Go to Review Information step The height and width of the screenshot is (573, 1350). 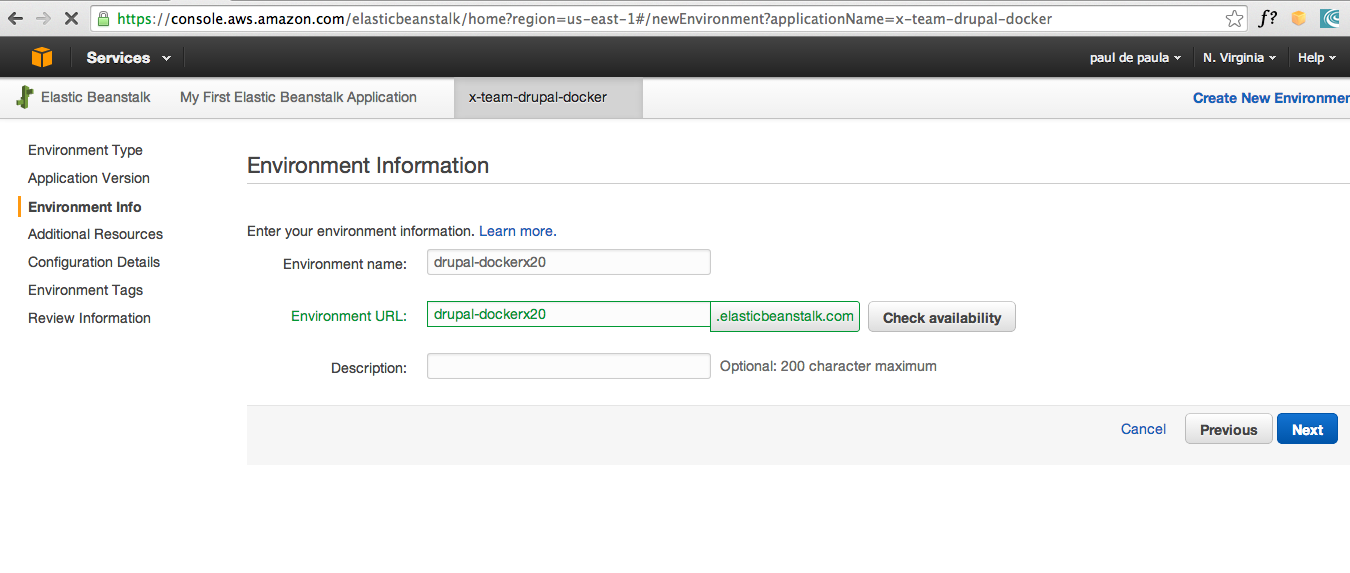coord(89,318)
